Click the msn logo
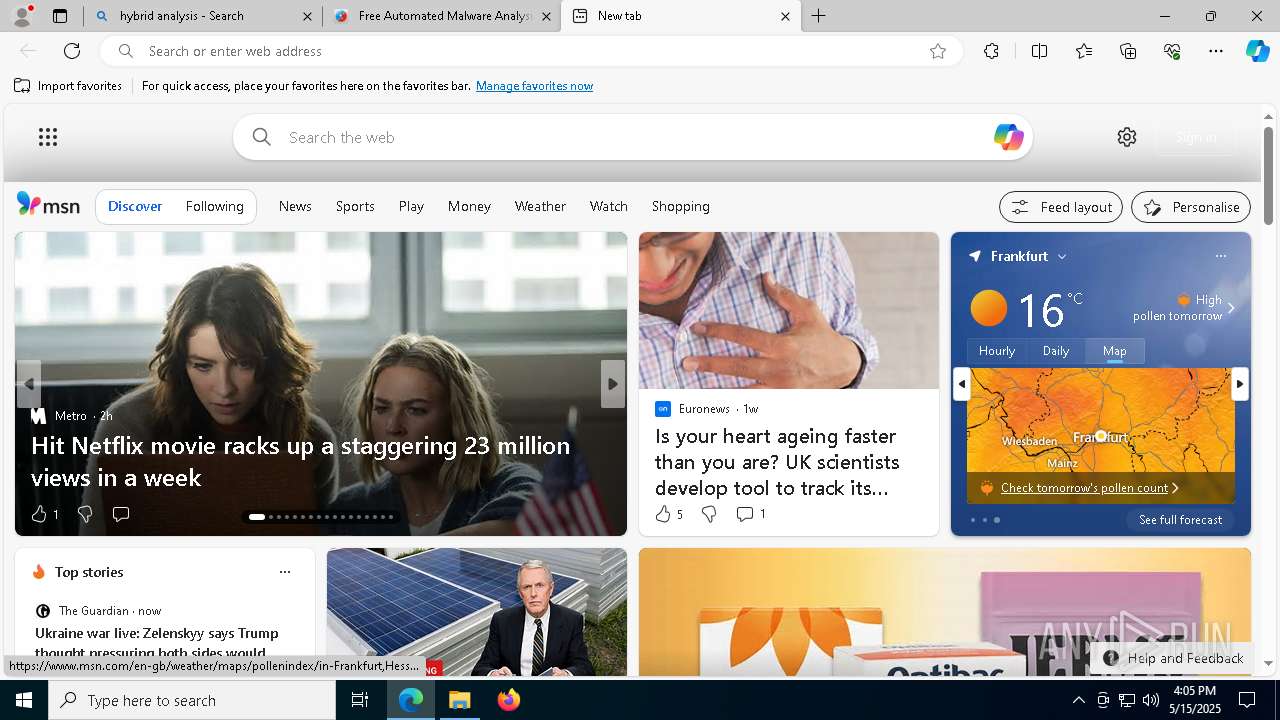This screenshot has height=720, width=1280. [48, 205]
